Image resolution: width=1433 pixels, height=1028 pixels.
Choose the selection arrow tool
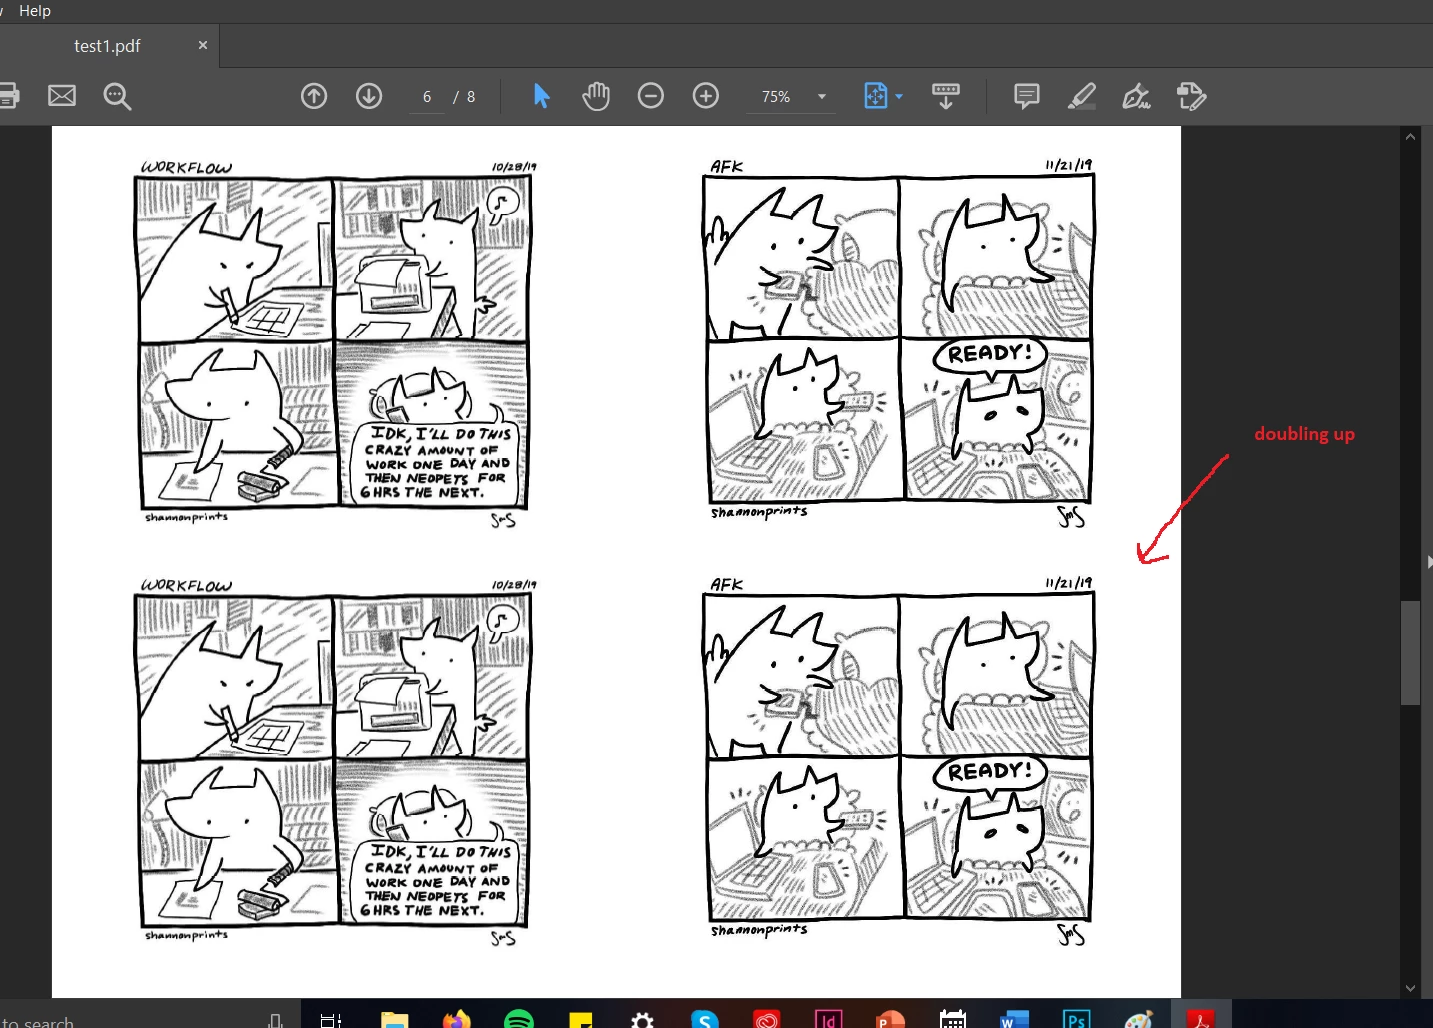pos(541,96)
